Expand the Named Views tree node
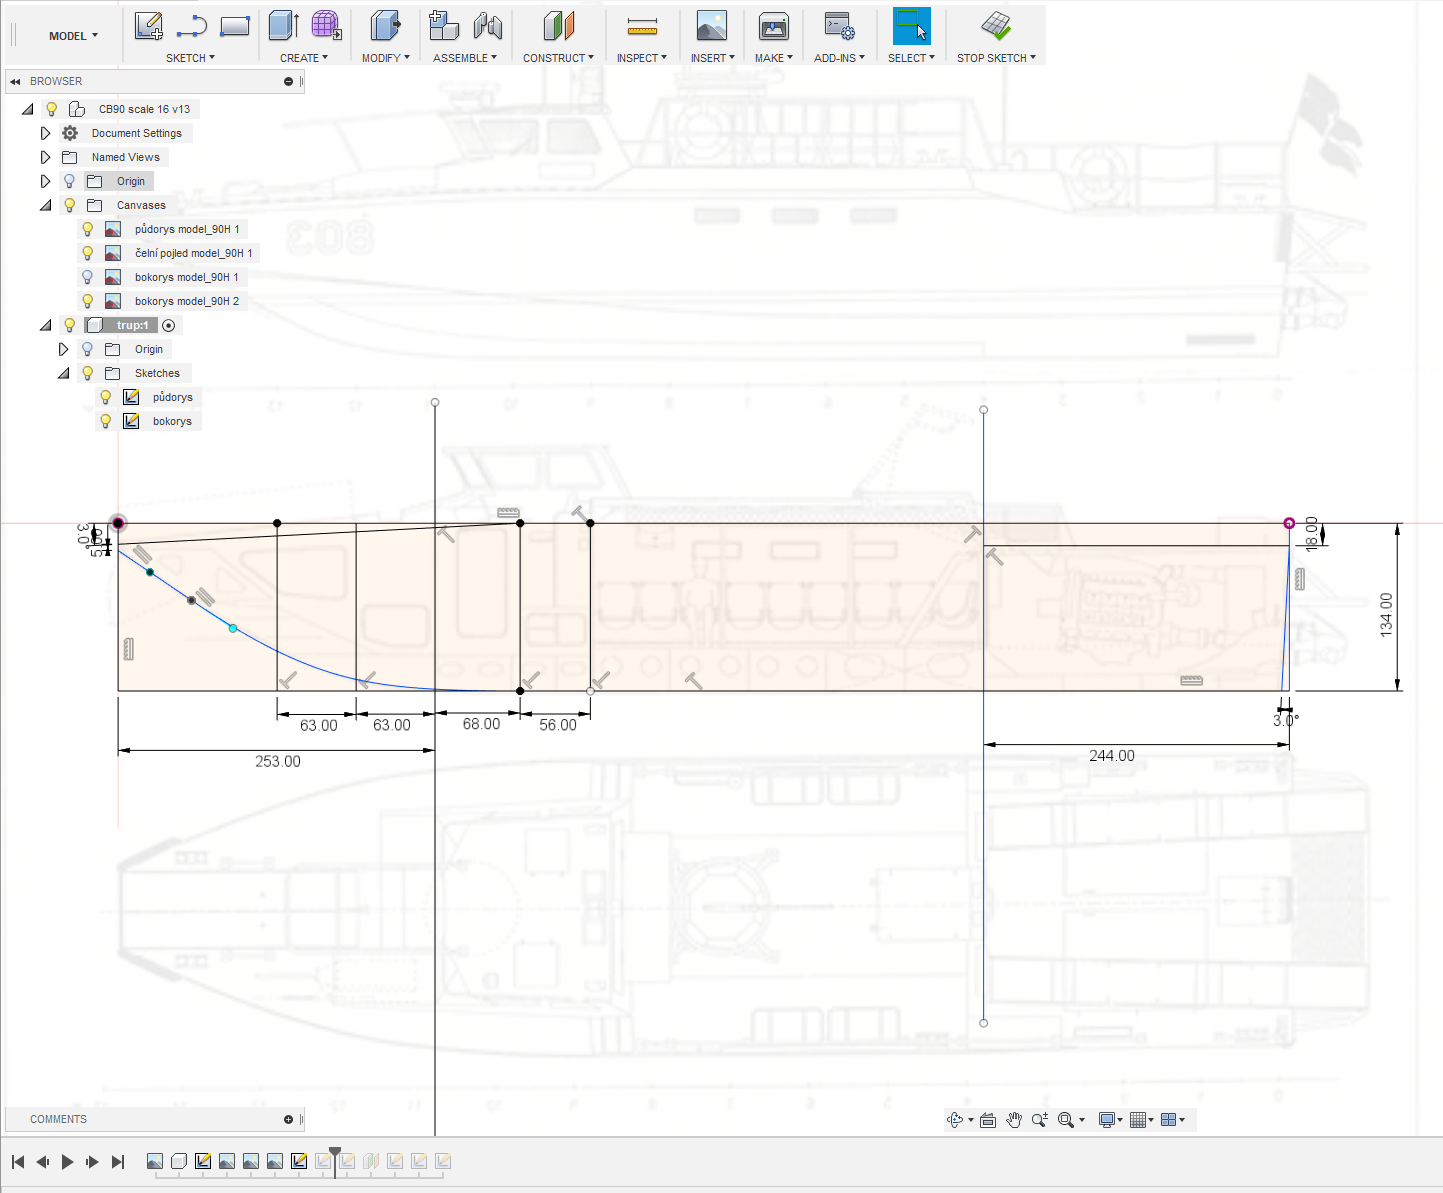Screen dimensions: 1443x1193 pos(45,157)
